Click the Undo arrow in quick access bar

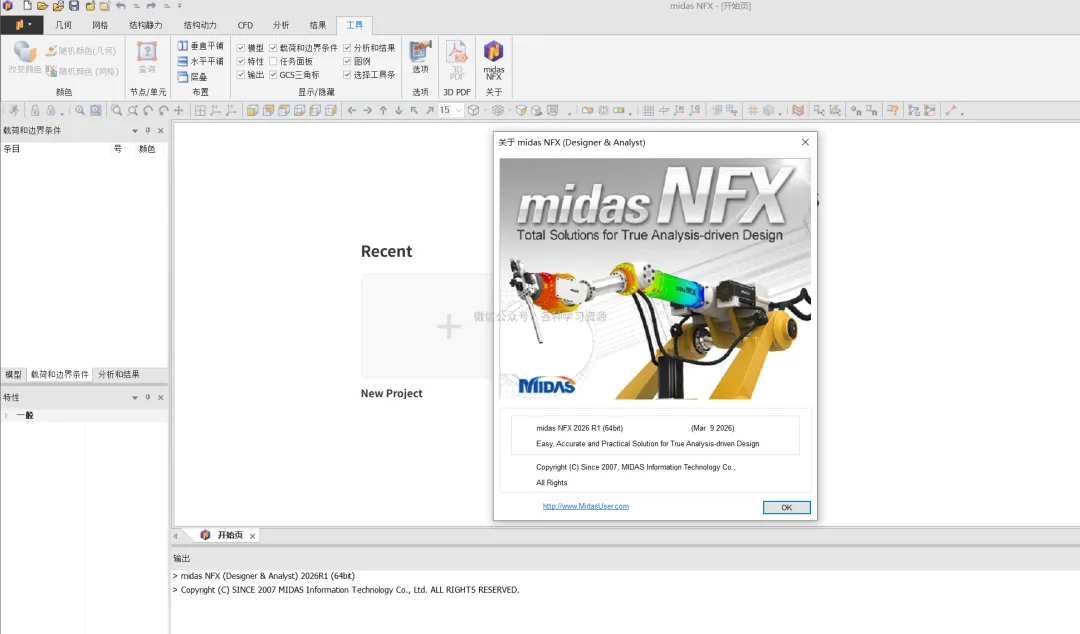[x=121, y=6]
